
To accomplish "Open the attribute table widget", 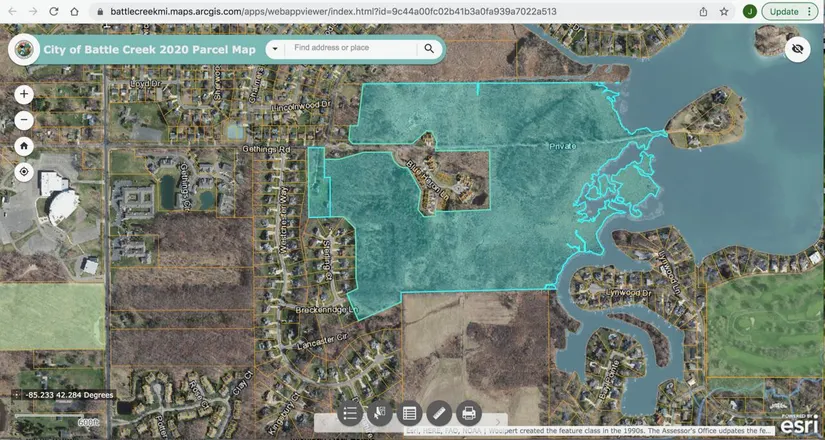I will (x=409, y=413).
